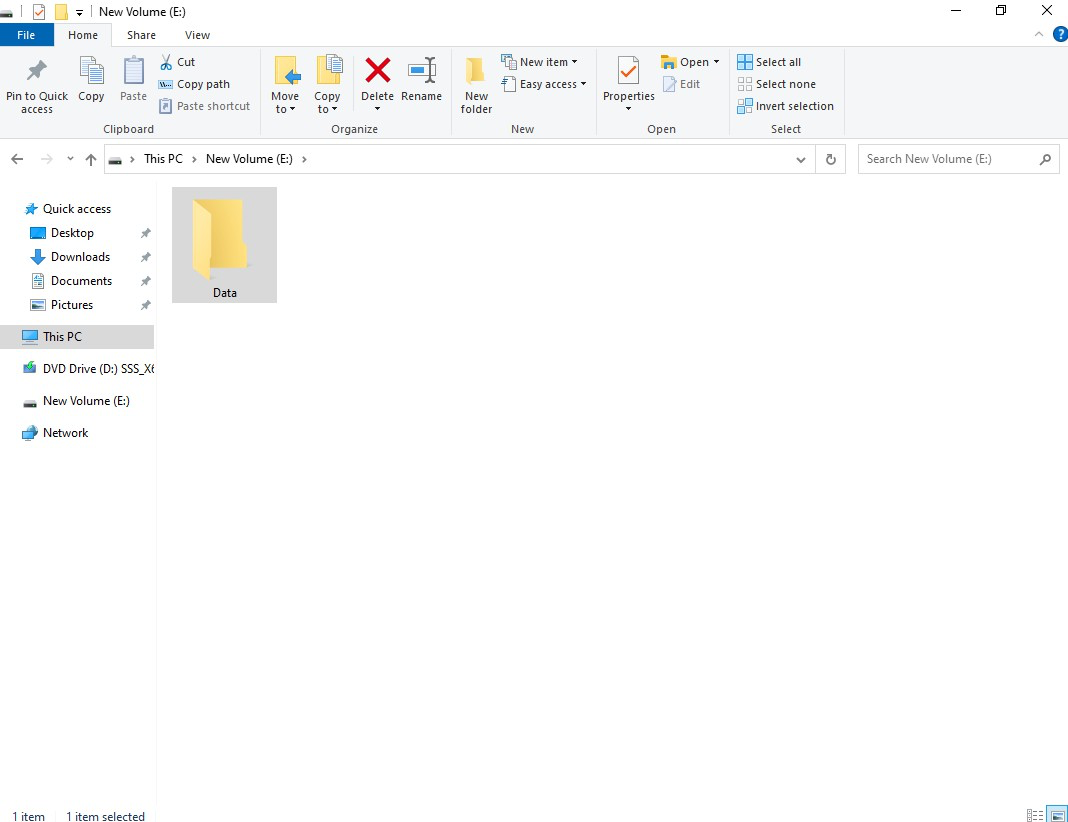Open Desktop in navigation pane

click(72, 233)
